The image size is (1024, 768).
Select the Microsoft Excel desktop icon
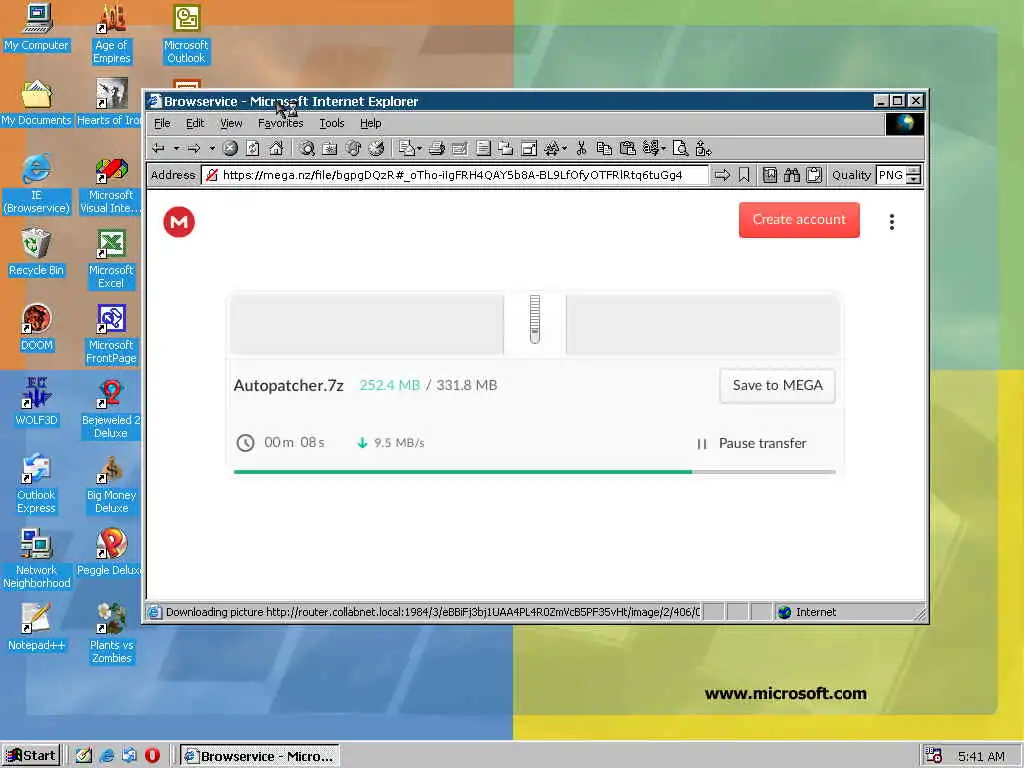pos(111,259)
